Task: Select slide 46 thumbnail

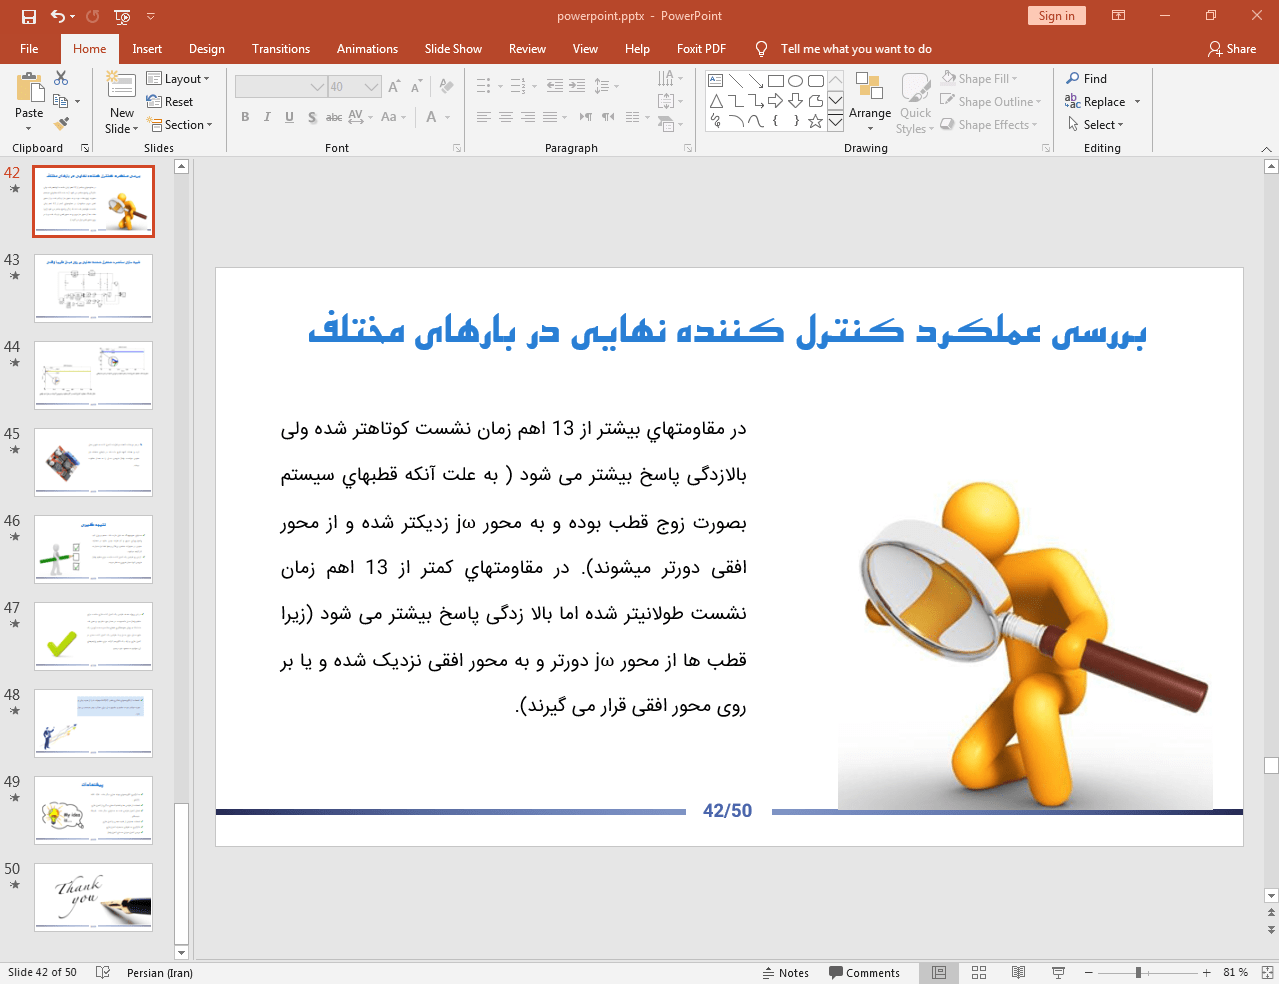Action: tap(93, 549)
